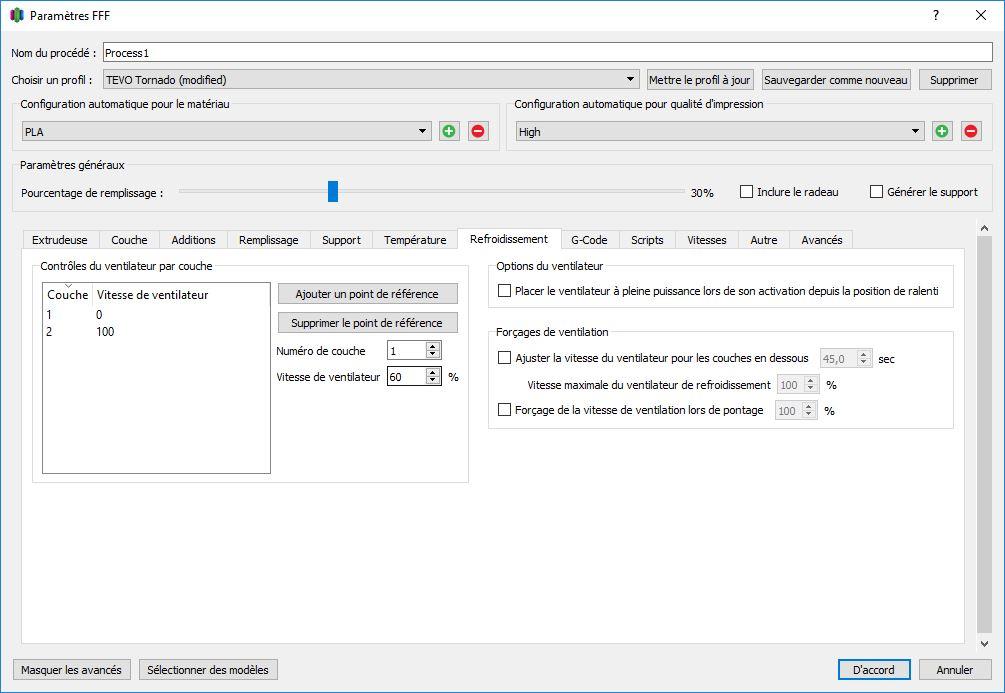Add a new print quality configuration (green plus)

coord(942,131)
